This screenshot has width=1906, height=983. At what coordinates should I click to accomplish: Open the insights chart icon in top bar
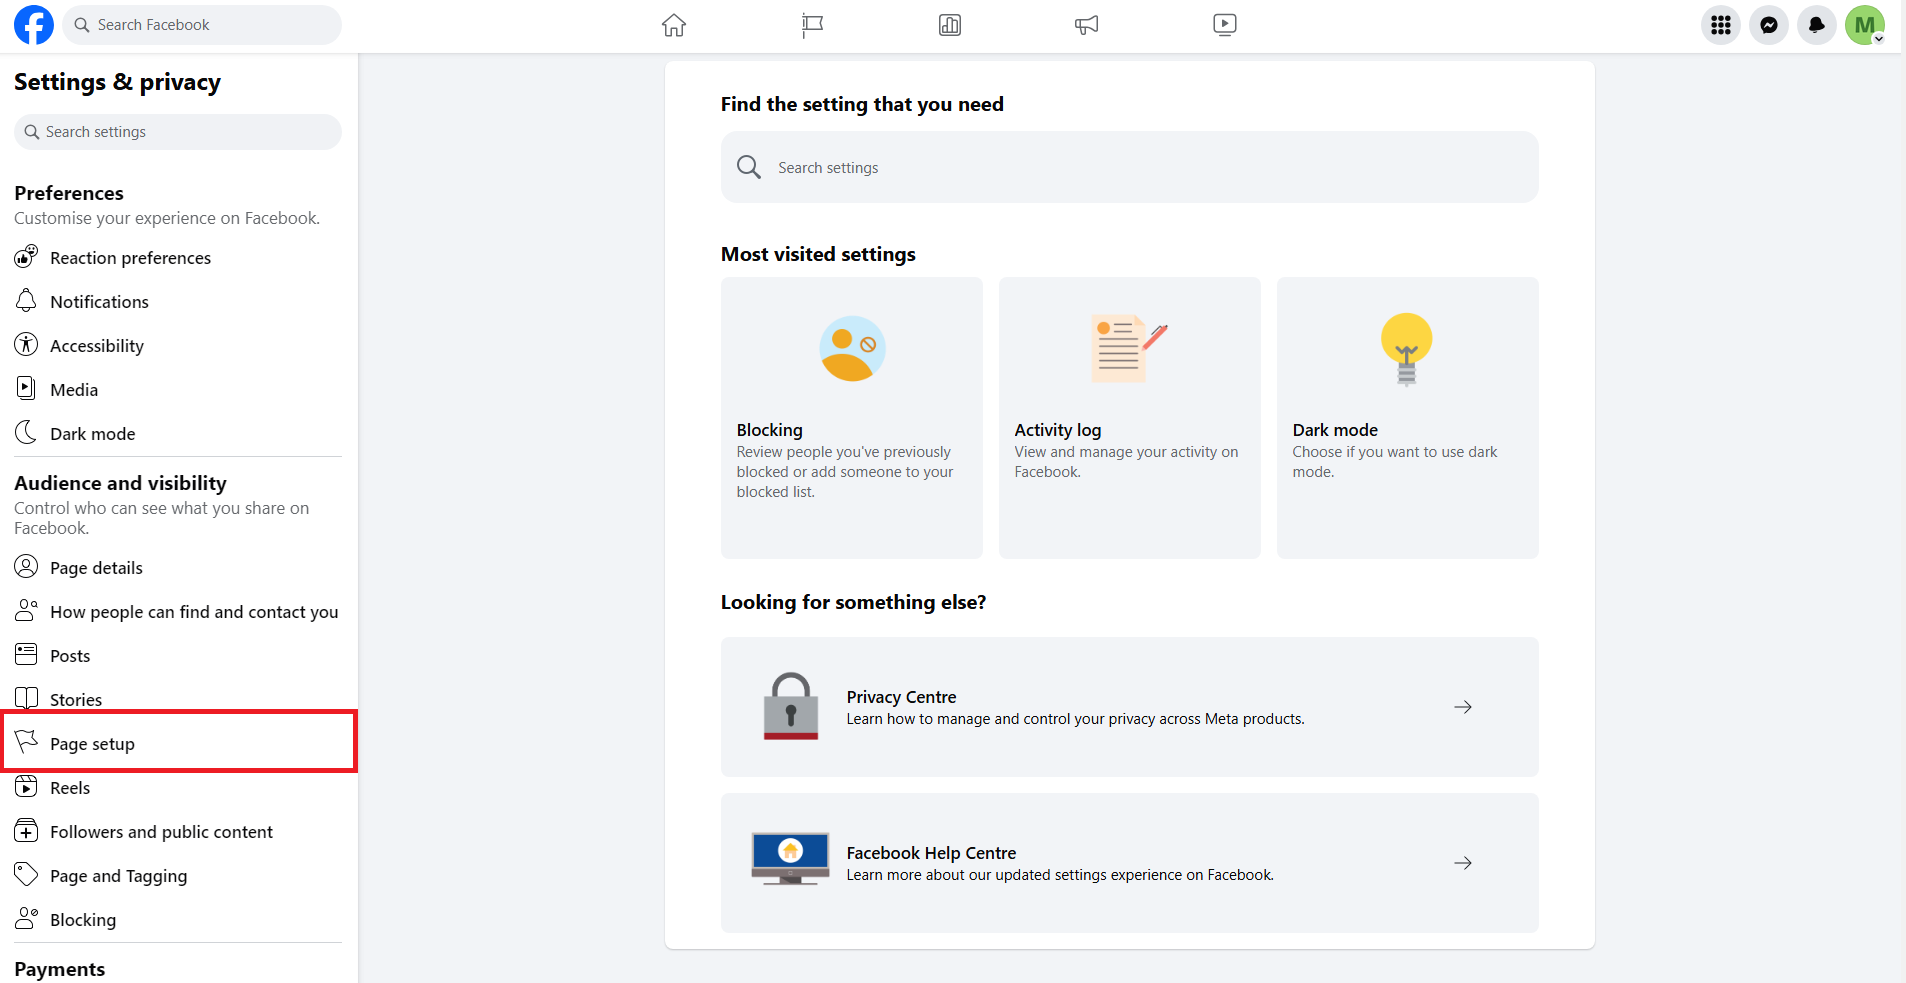click(950, 25)
